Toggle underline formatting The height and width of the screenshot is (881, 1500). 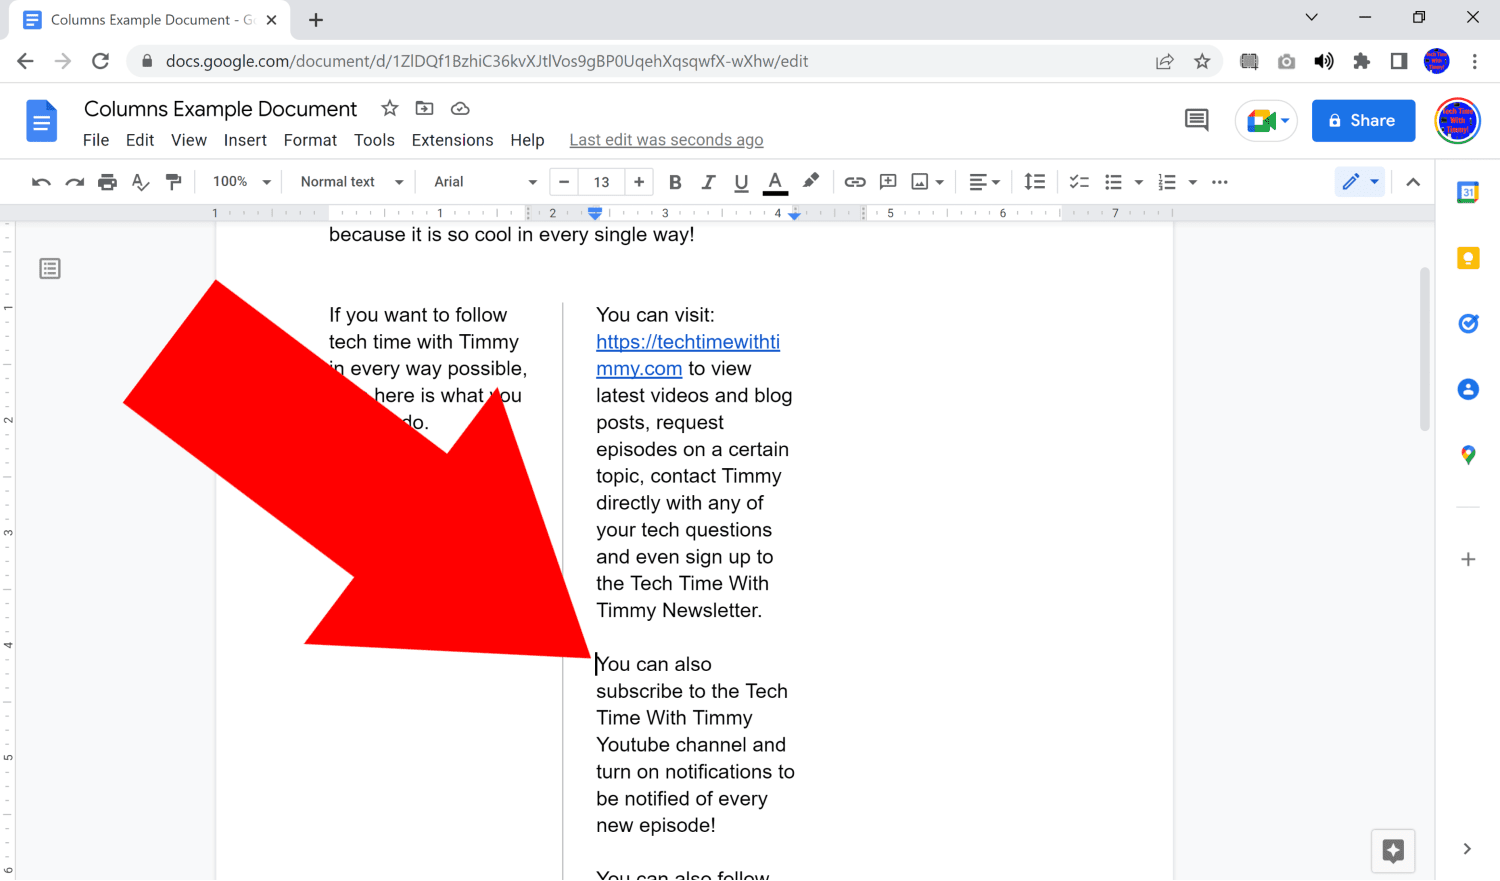pyautogui.click(x=740, y=181)
